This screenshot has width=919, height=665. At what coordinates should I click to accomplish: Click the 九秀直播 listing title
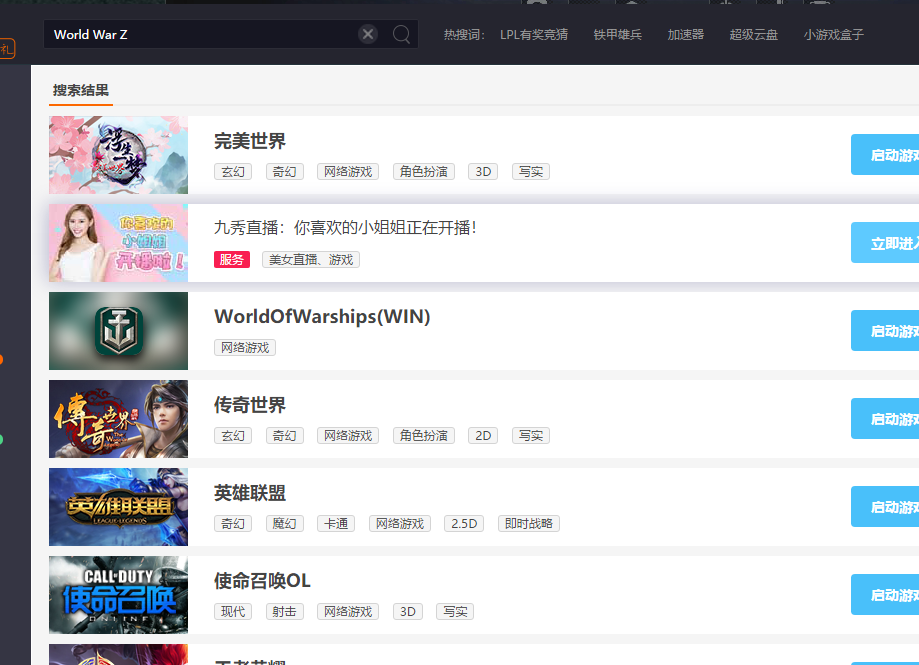tap(345, 227)
